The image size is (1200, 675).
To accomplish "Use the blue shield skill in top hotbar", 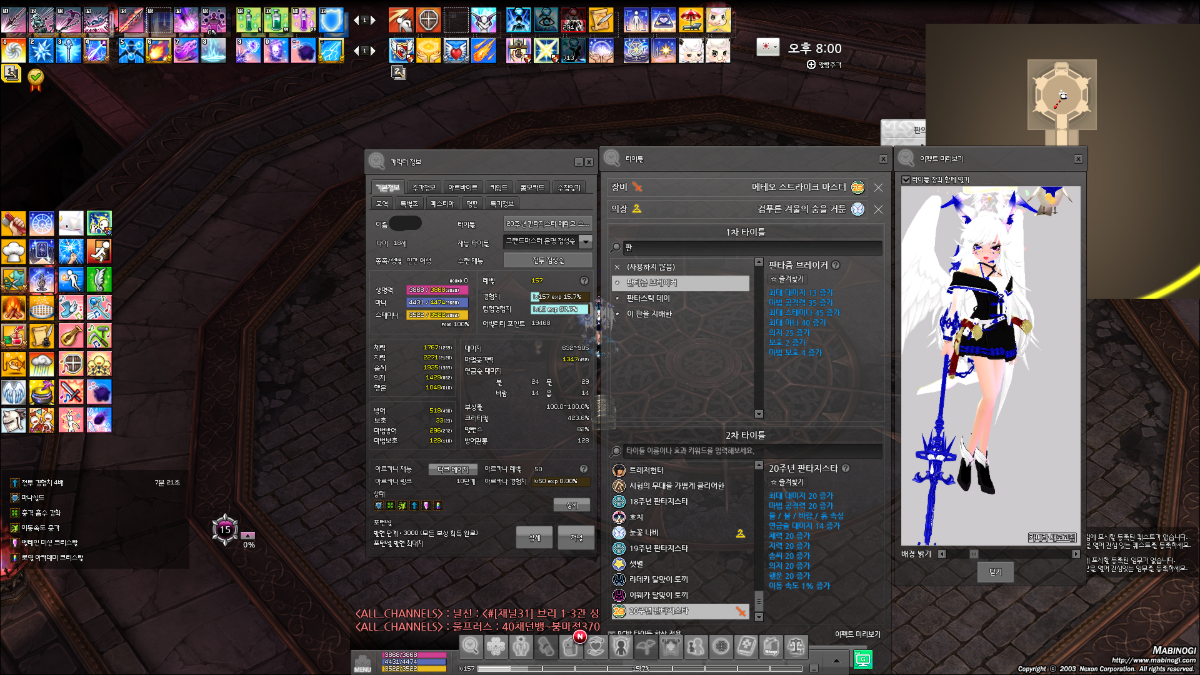I will click(x=331, y=19).
